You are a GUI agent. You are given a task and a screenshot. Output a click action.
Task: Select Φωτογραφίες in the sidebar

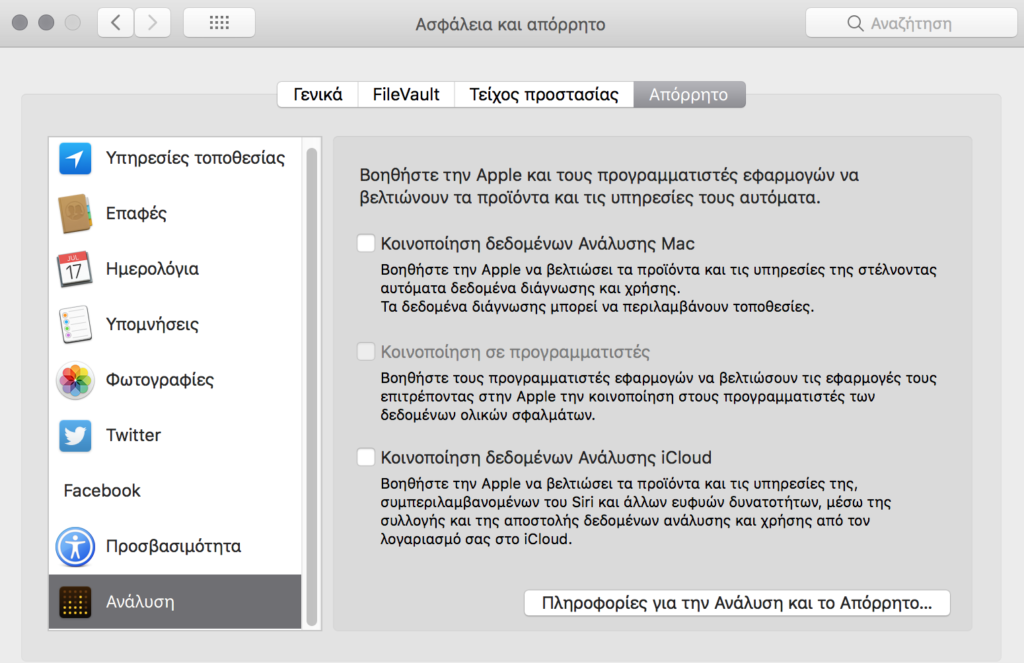(175, 380)
